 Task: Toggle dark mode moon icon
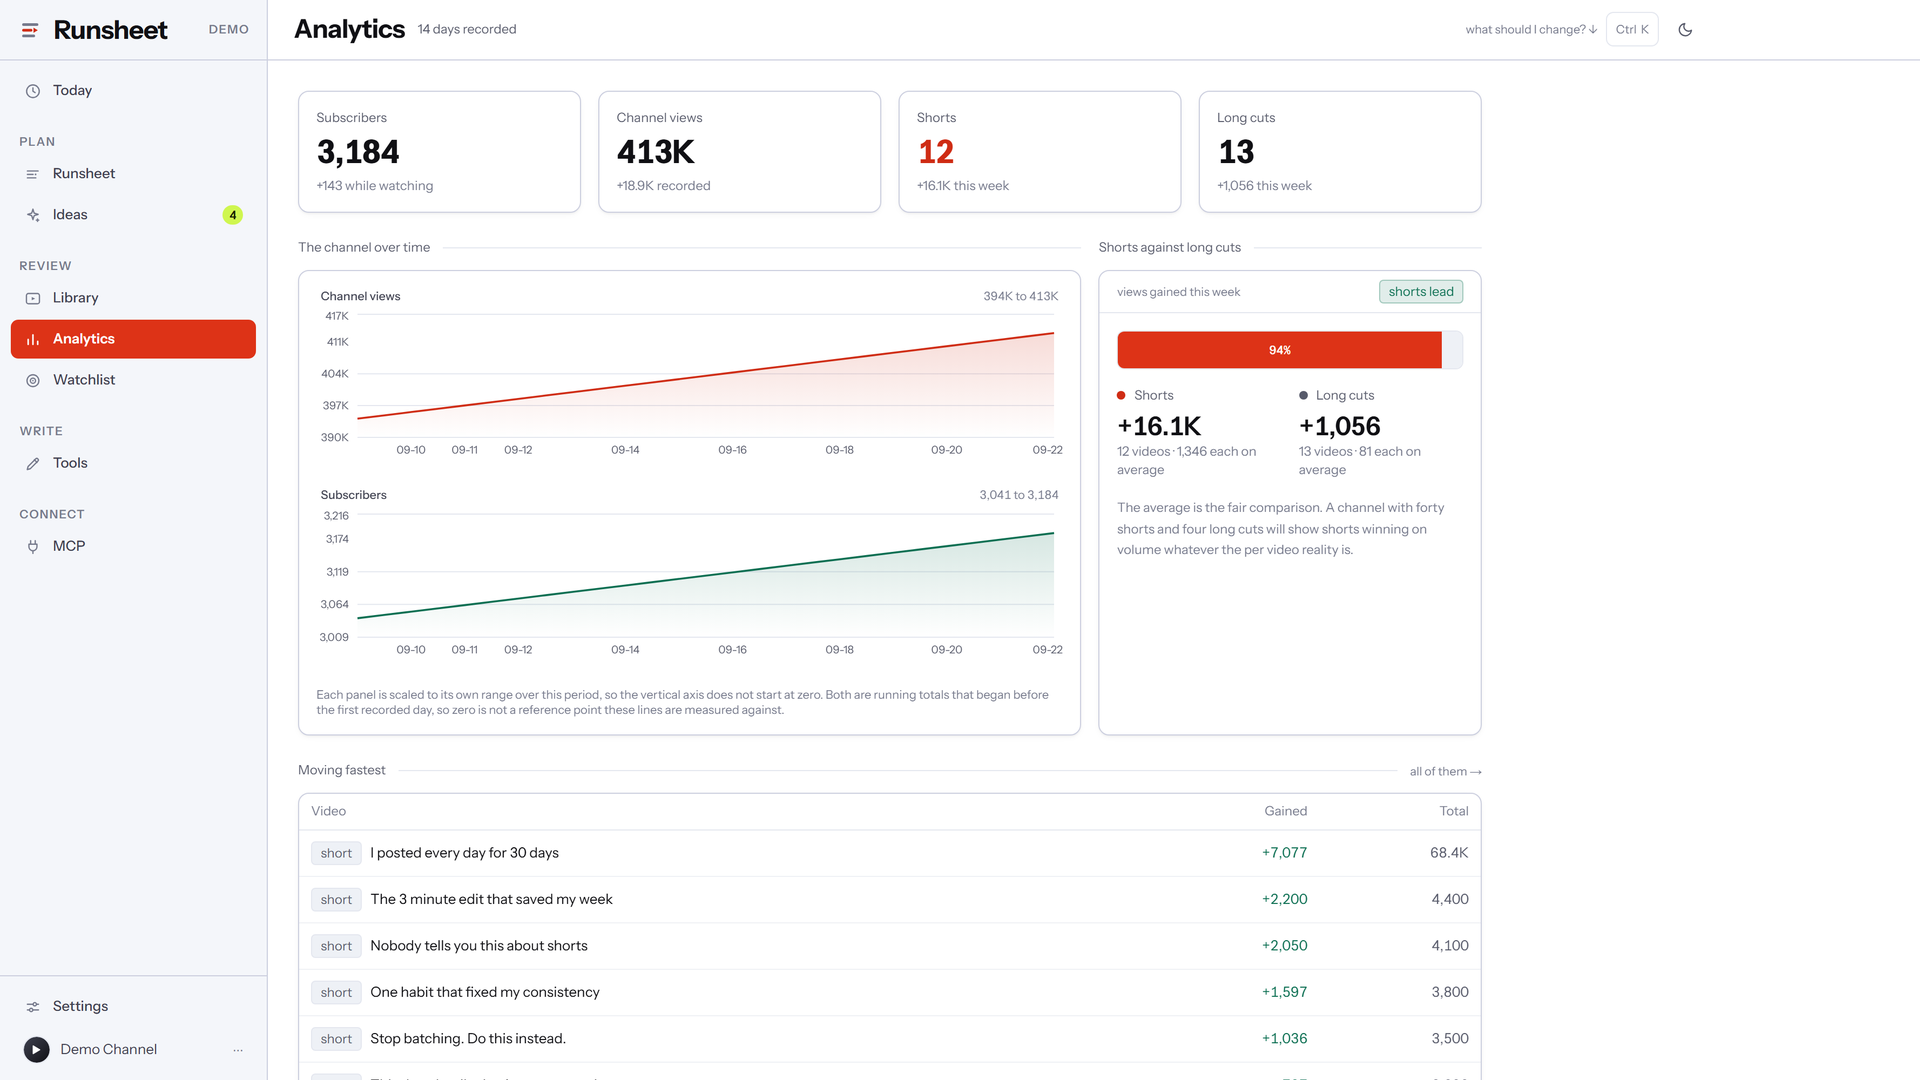coord(1685,30)
